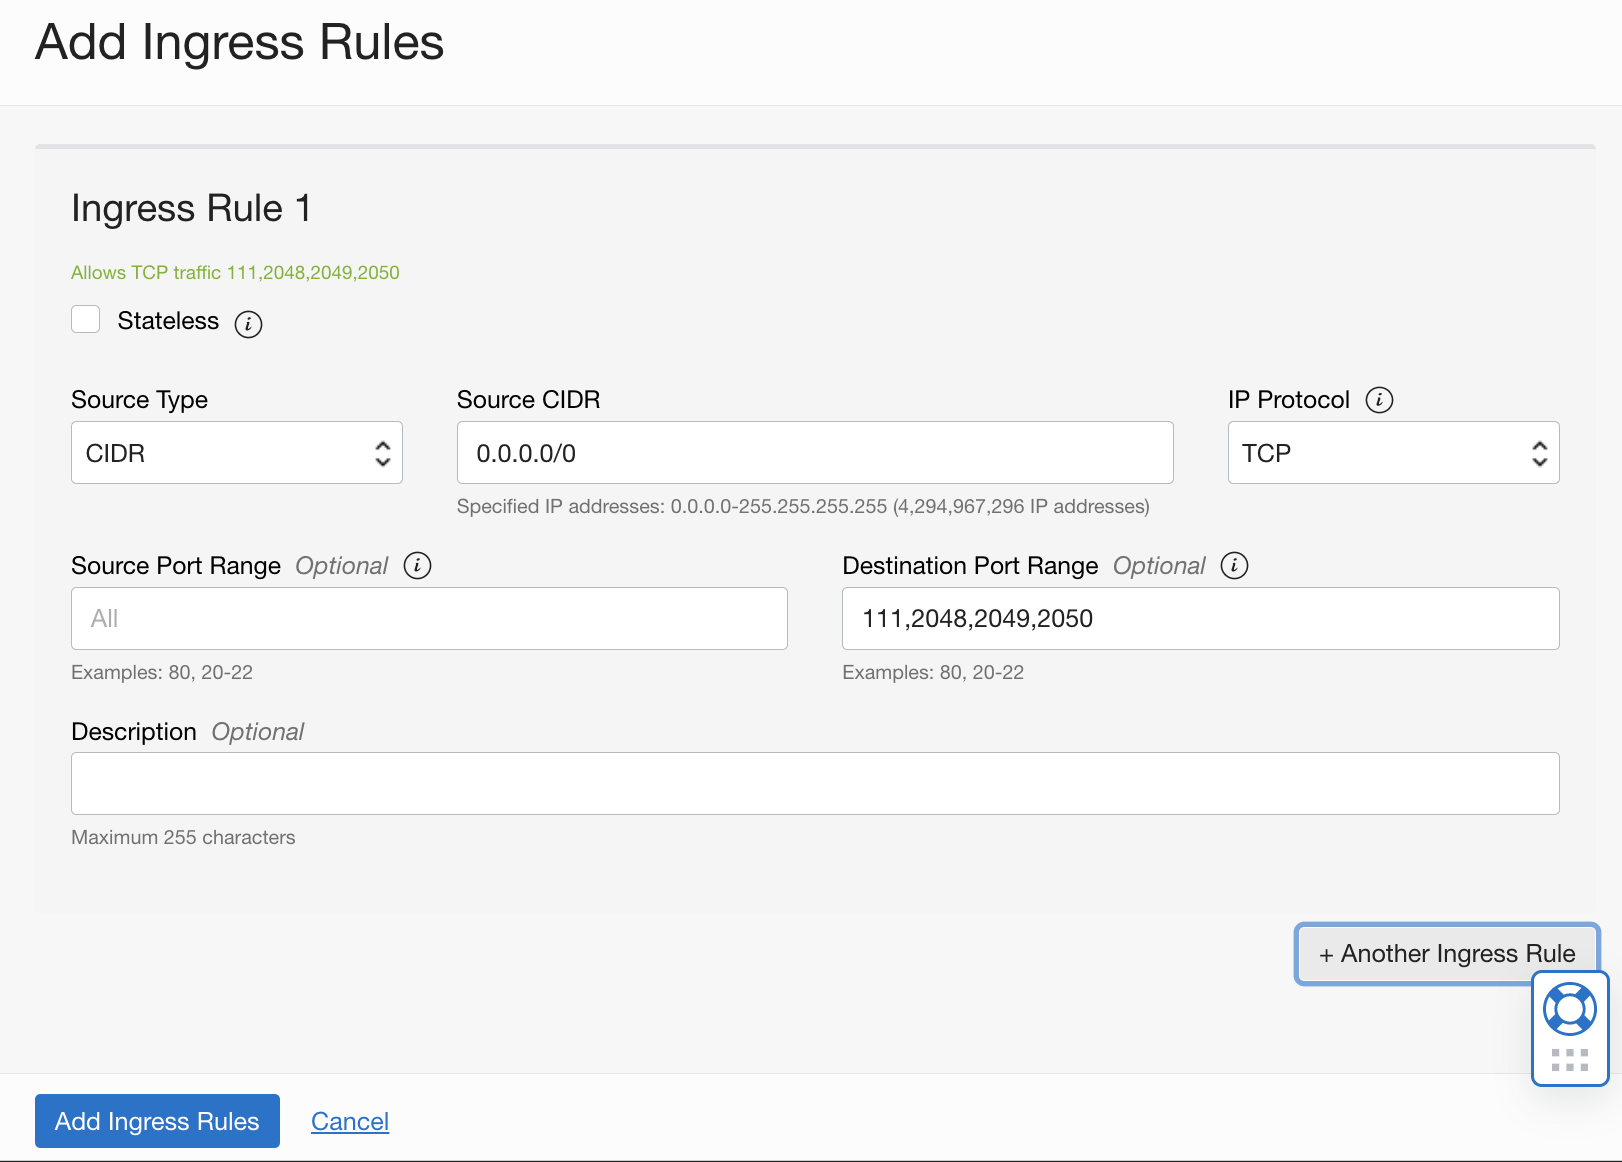Click the green Allows TCP traffic summary text
1622x1162 pixels.
point(235,273)
